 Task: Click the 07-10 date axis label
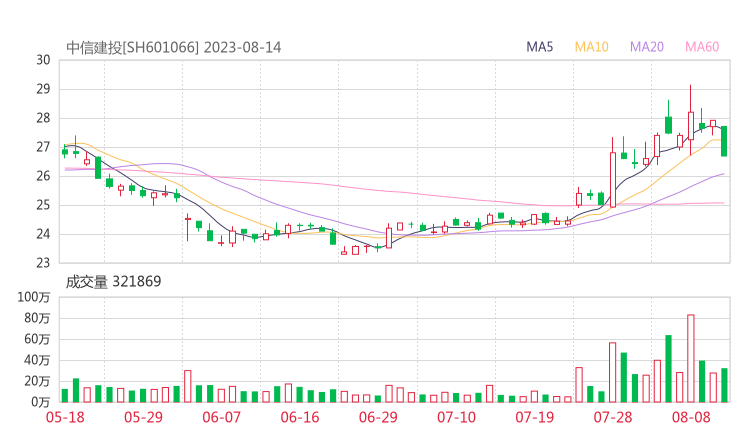point(456,417)
